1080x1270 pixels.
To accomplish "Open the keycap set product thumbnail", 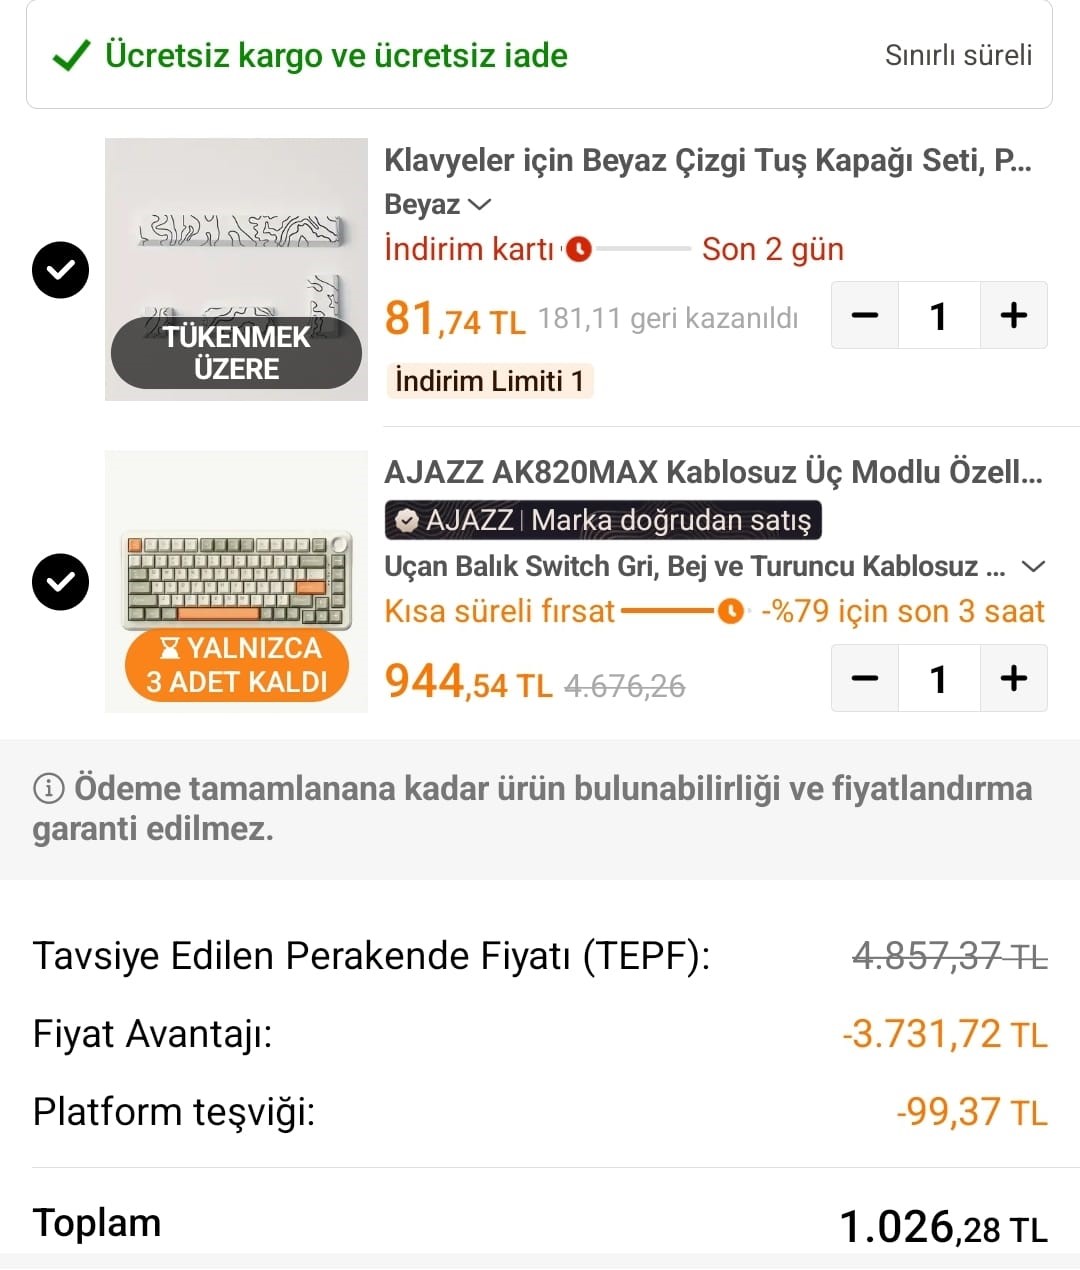I will pyautogui.click(x=236, y=269).
